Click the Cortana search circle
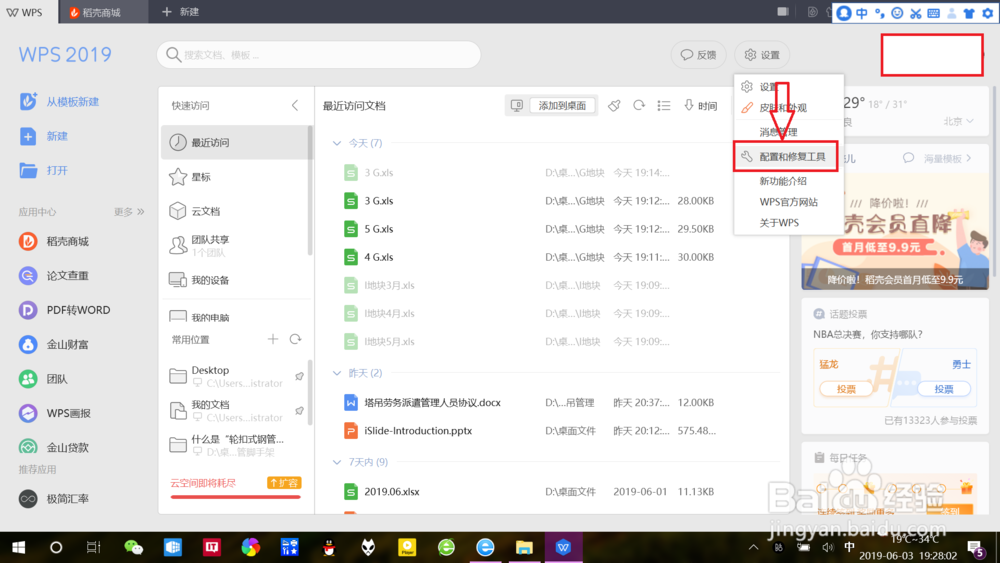The width and height of the screenshot is (1000, 563). point(56,547)
